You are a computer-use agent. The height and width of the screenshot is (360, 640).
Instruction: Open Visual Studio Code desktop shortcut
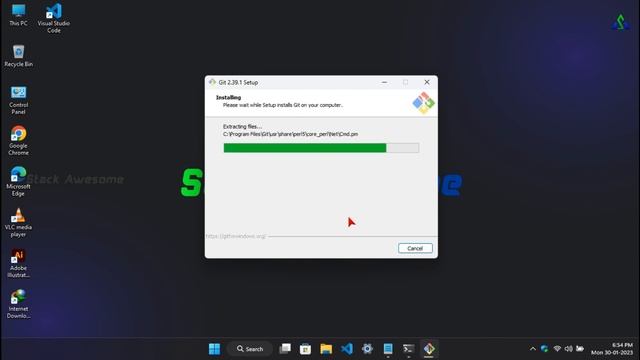tap(53, 18)
